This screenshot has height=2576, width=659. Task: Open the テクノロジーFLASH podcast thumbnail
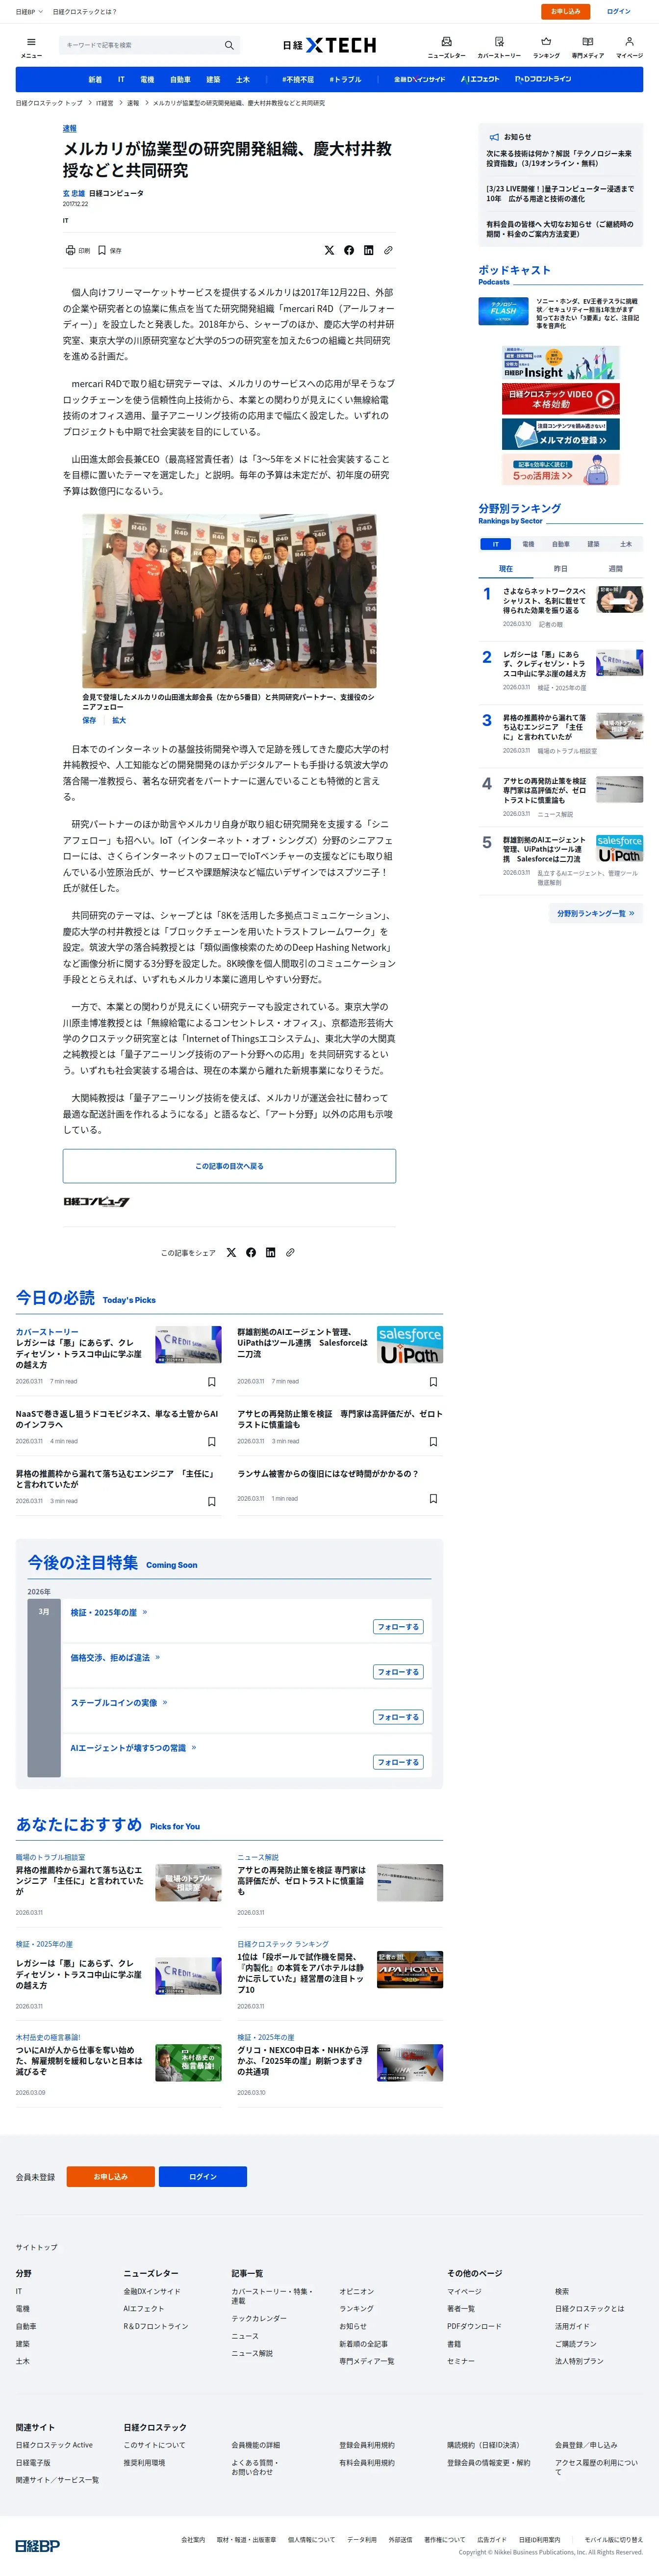(x=503, y=311)
